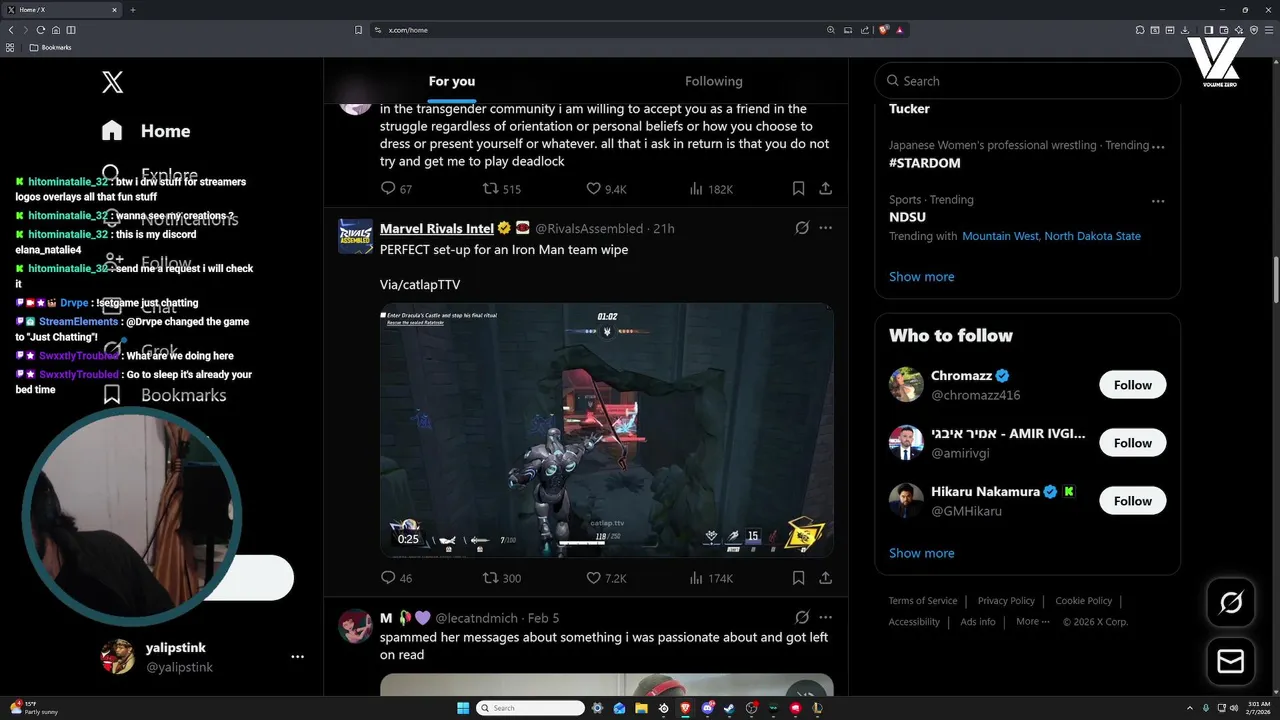
Task: Click the X logo in the sidebar
Action: click(113, 82)
